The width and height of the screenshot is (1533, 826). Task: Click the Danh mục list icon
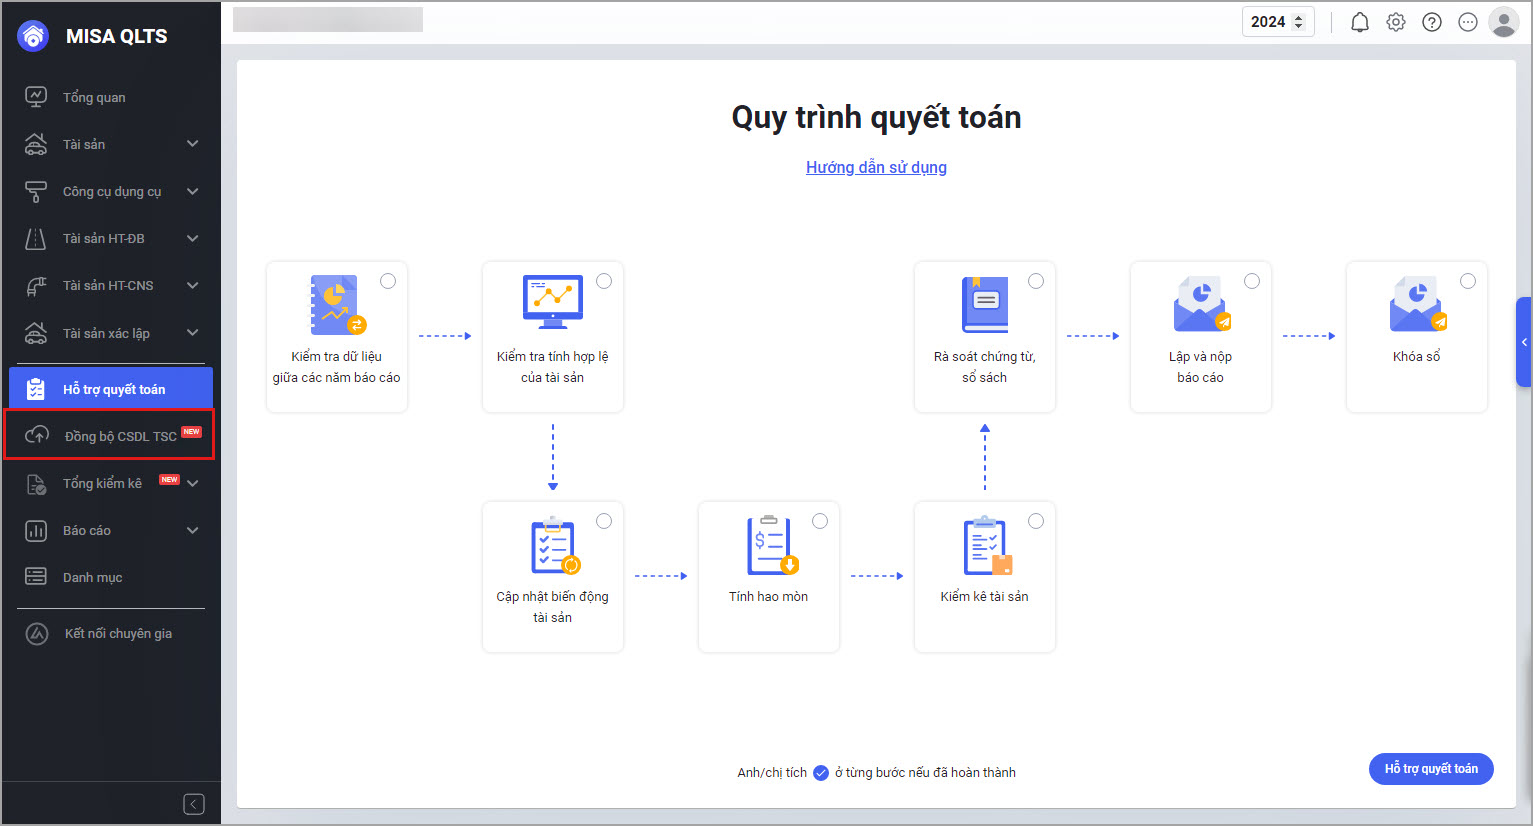point(36,577)
